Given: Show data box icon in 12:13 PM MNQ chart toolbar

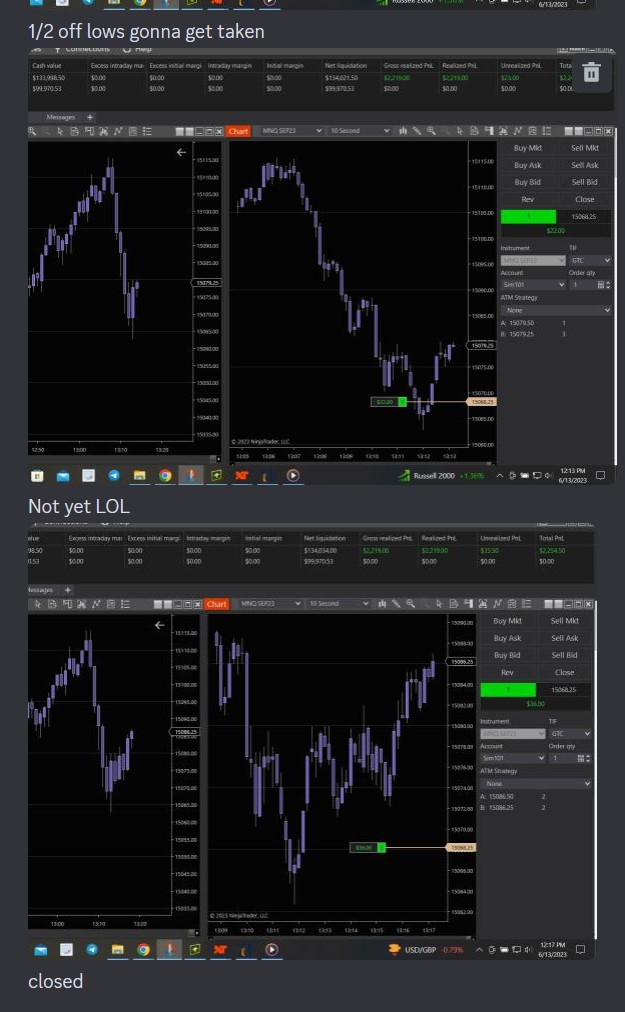Looking at the screenshot, I should 474,131.
